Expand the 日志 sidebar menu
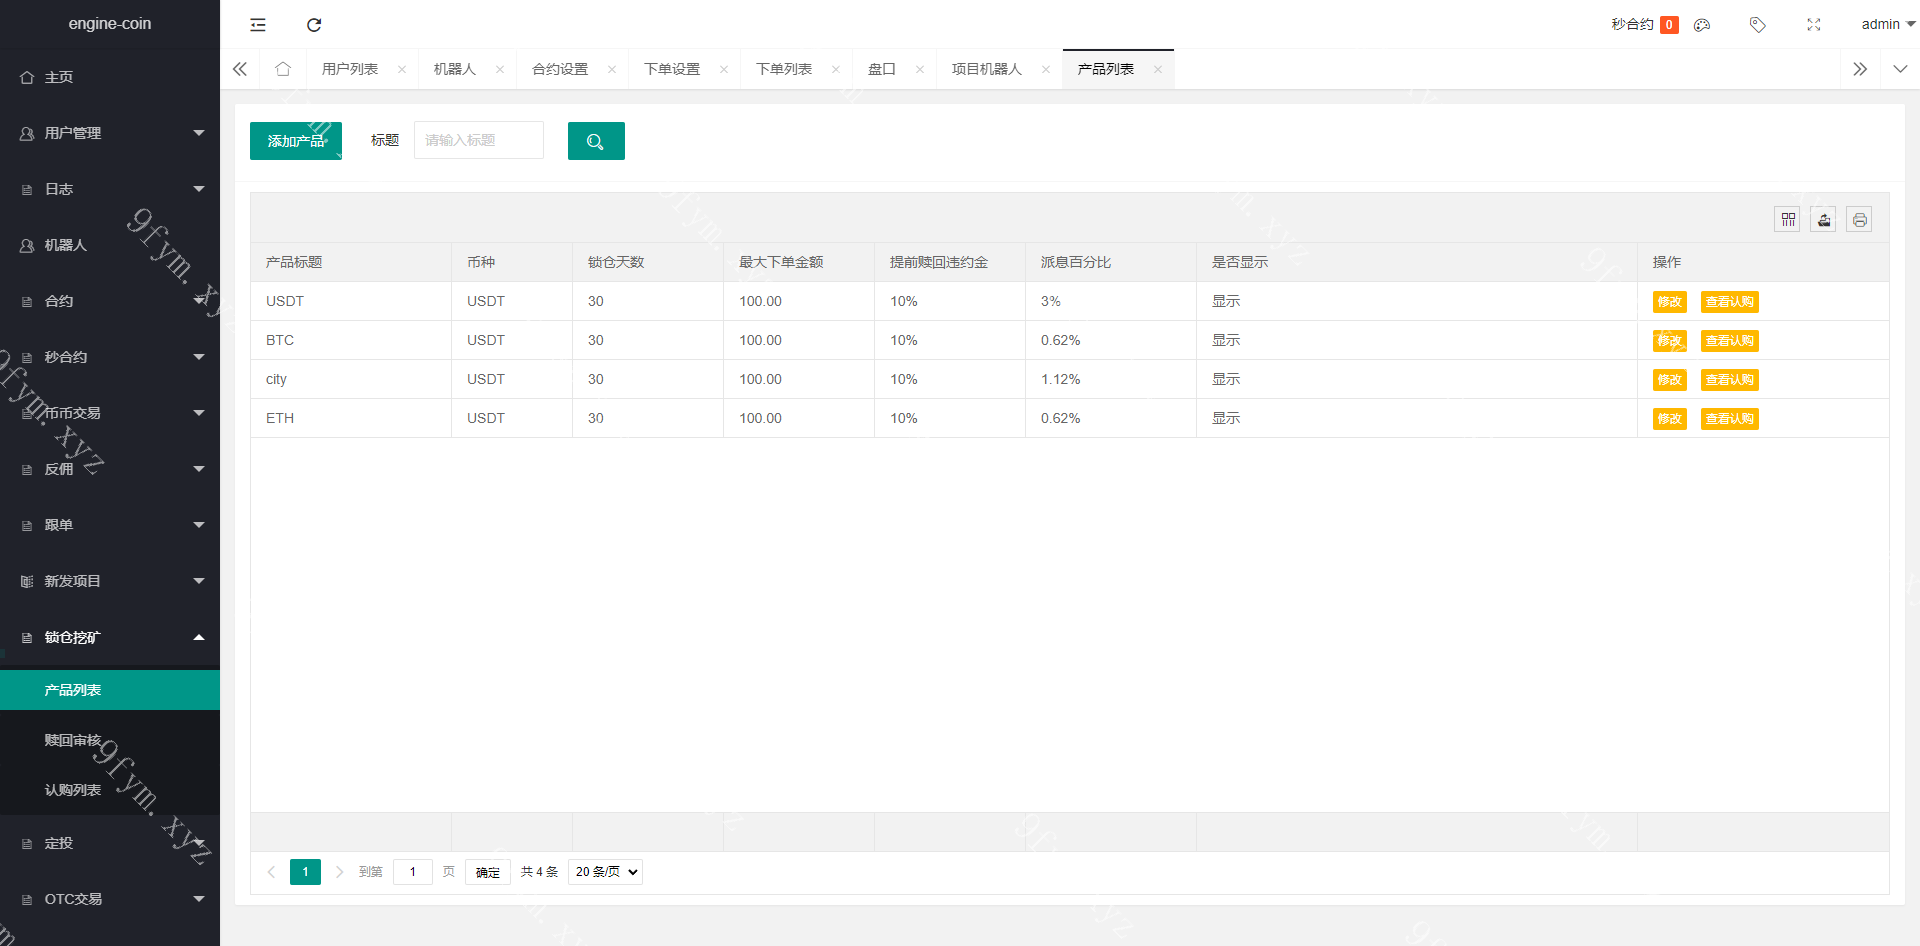Viewport: 1920px width, 946px height. pyautogui.click(x=110, y=189)
